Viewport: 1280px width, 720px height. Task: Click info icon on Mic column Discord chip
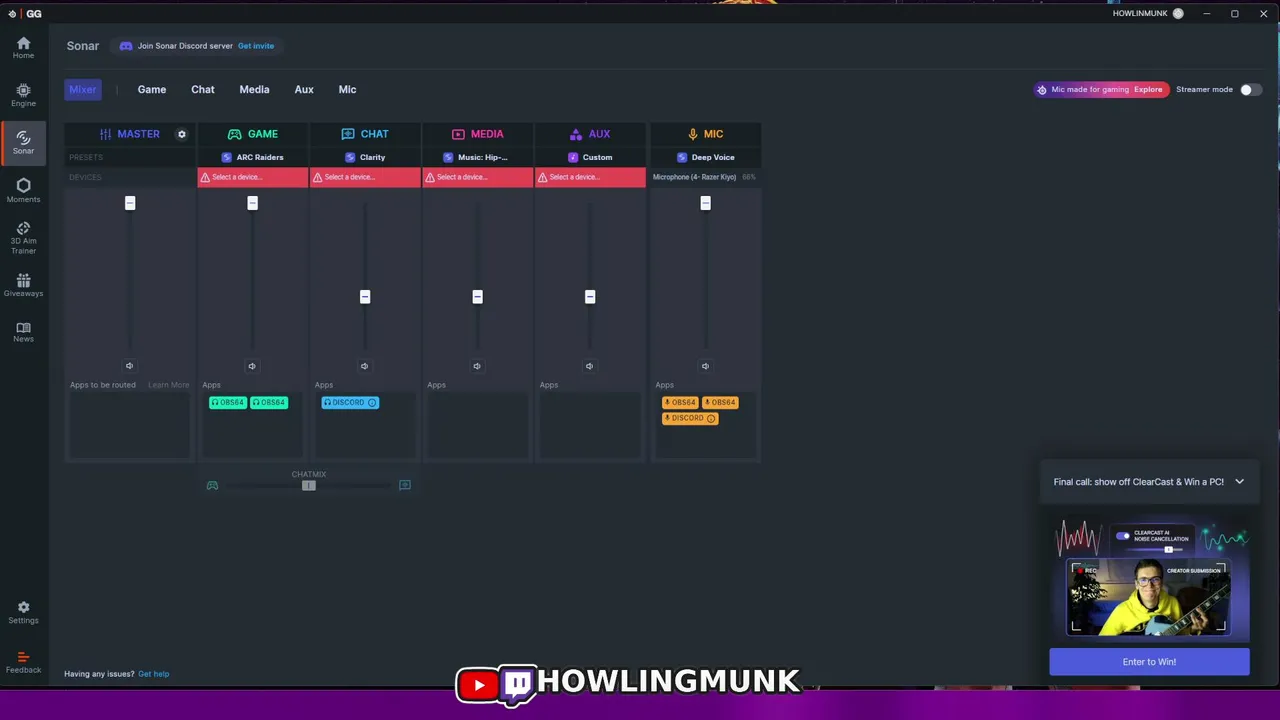711,418
